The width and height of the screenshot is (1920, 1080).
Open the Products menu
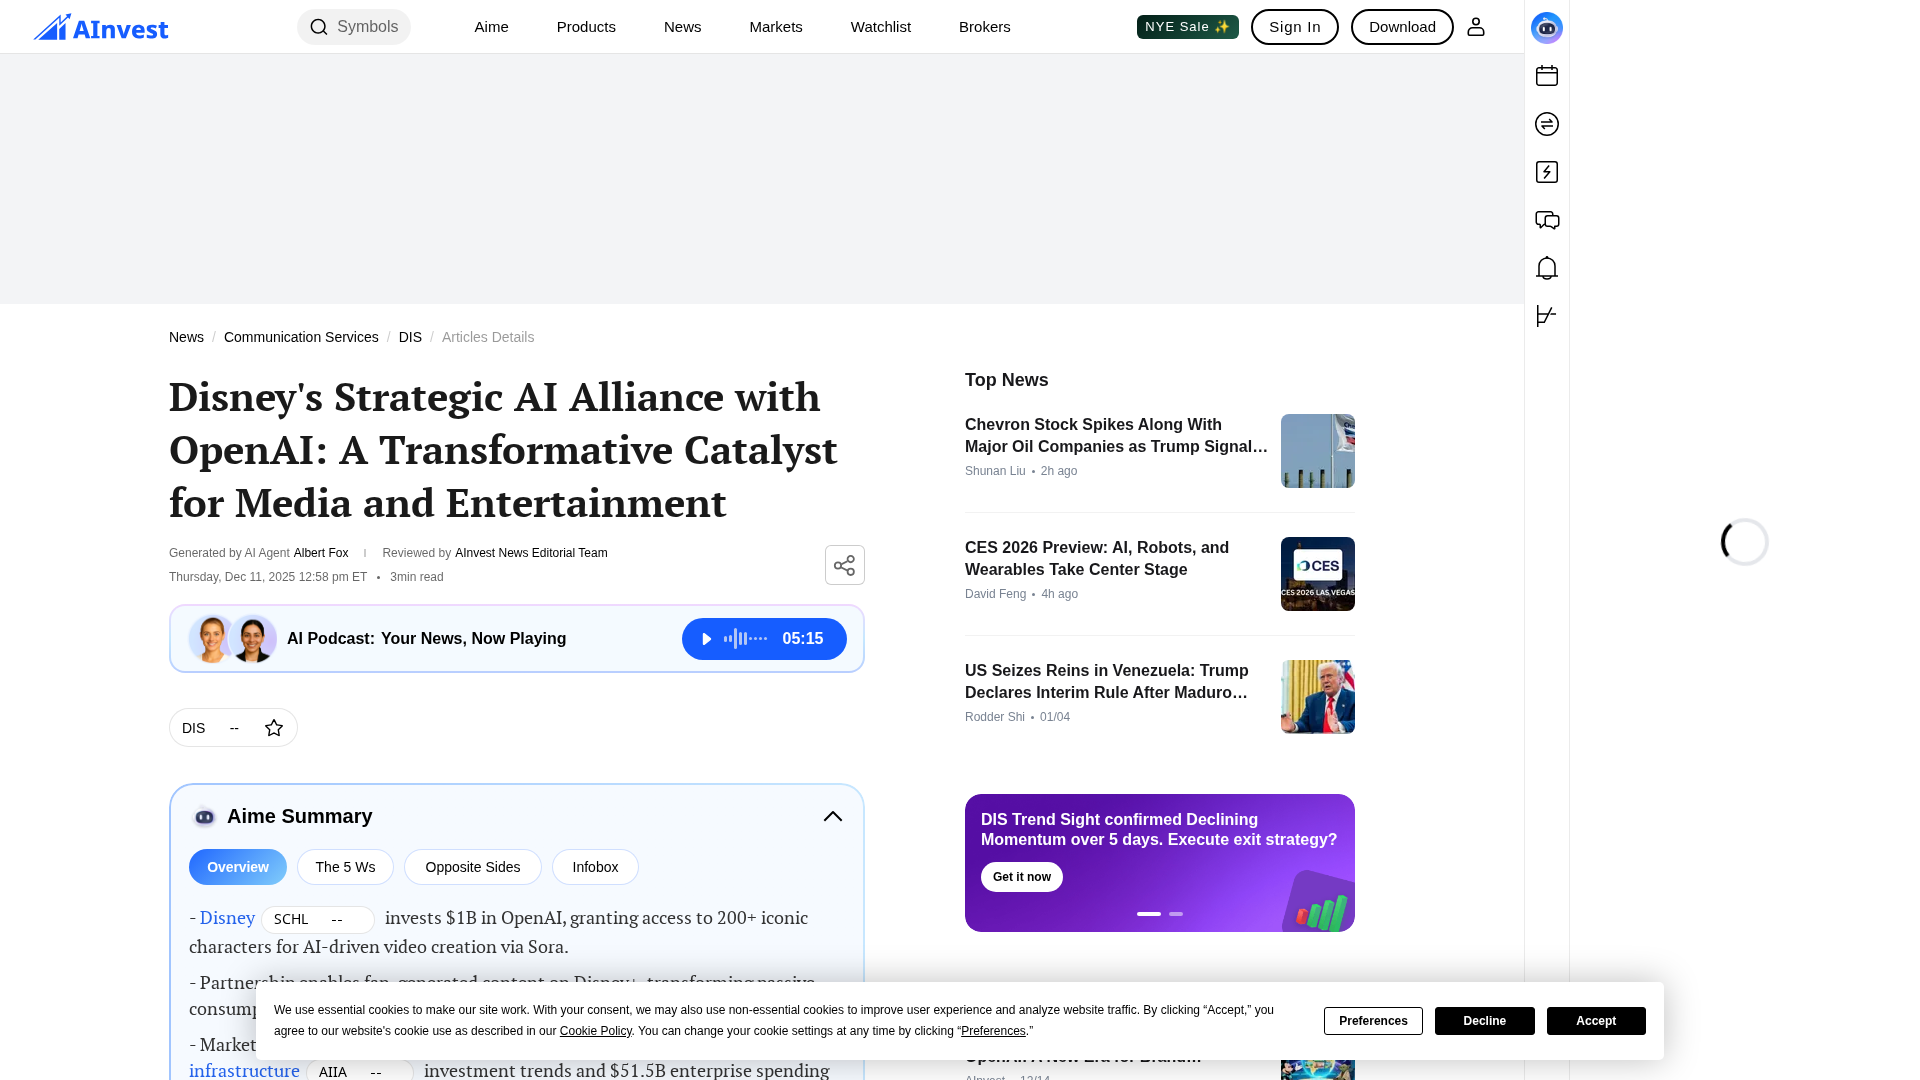pyautogui.click(x=585, y=27)
